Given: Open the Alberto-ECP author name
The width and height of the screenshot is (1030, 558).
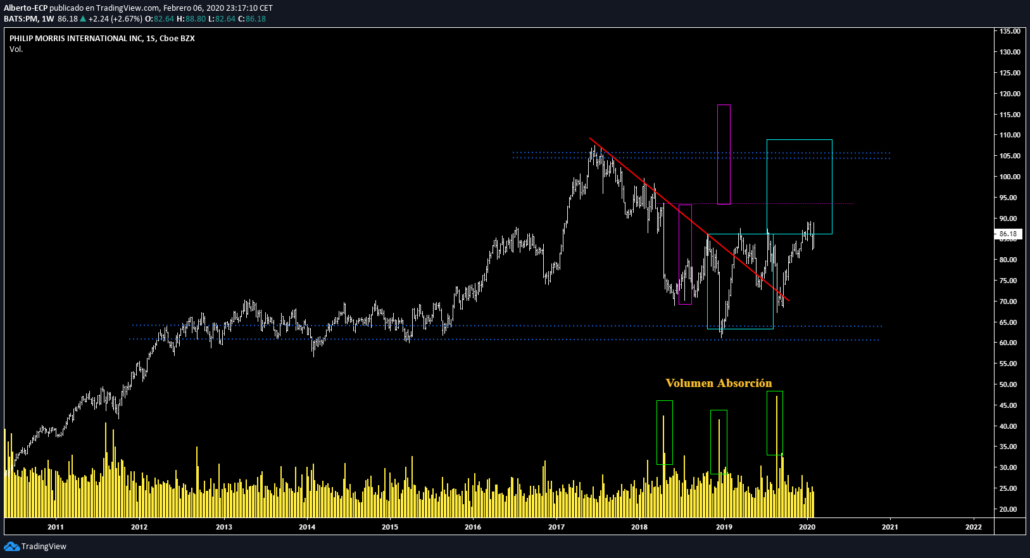Looking at the screenshot, I should (26, 8).
